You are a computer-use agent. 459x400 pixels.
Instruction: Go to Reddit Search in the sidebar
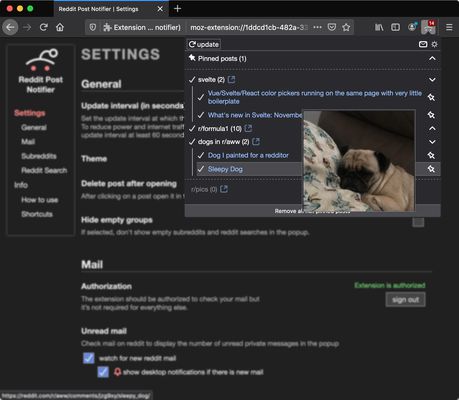click(44, 170)
